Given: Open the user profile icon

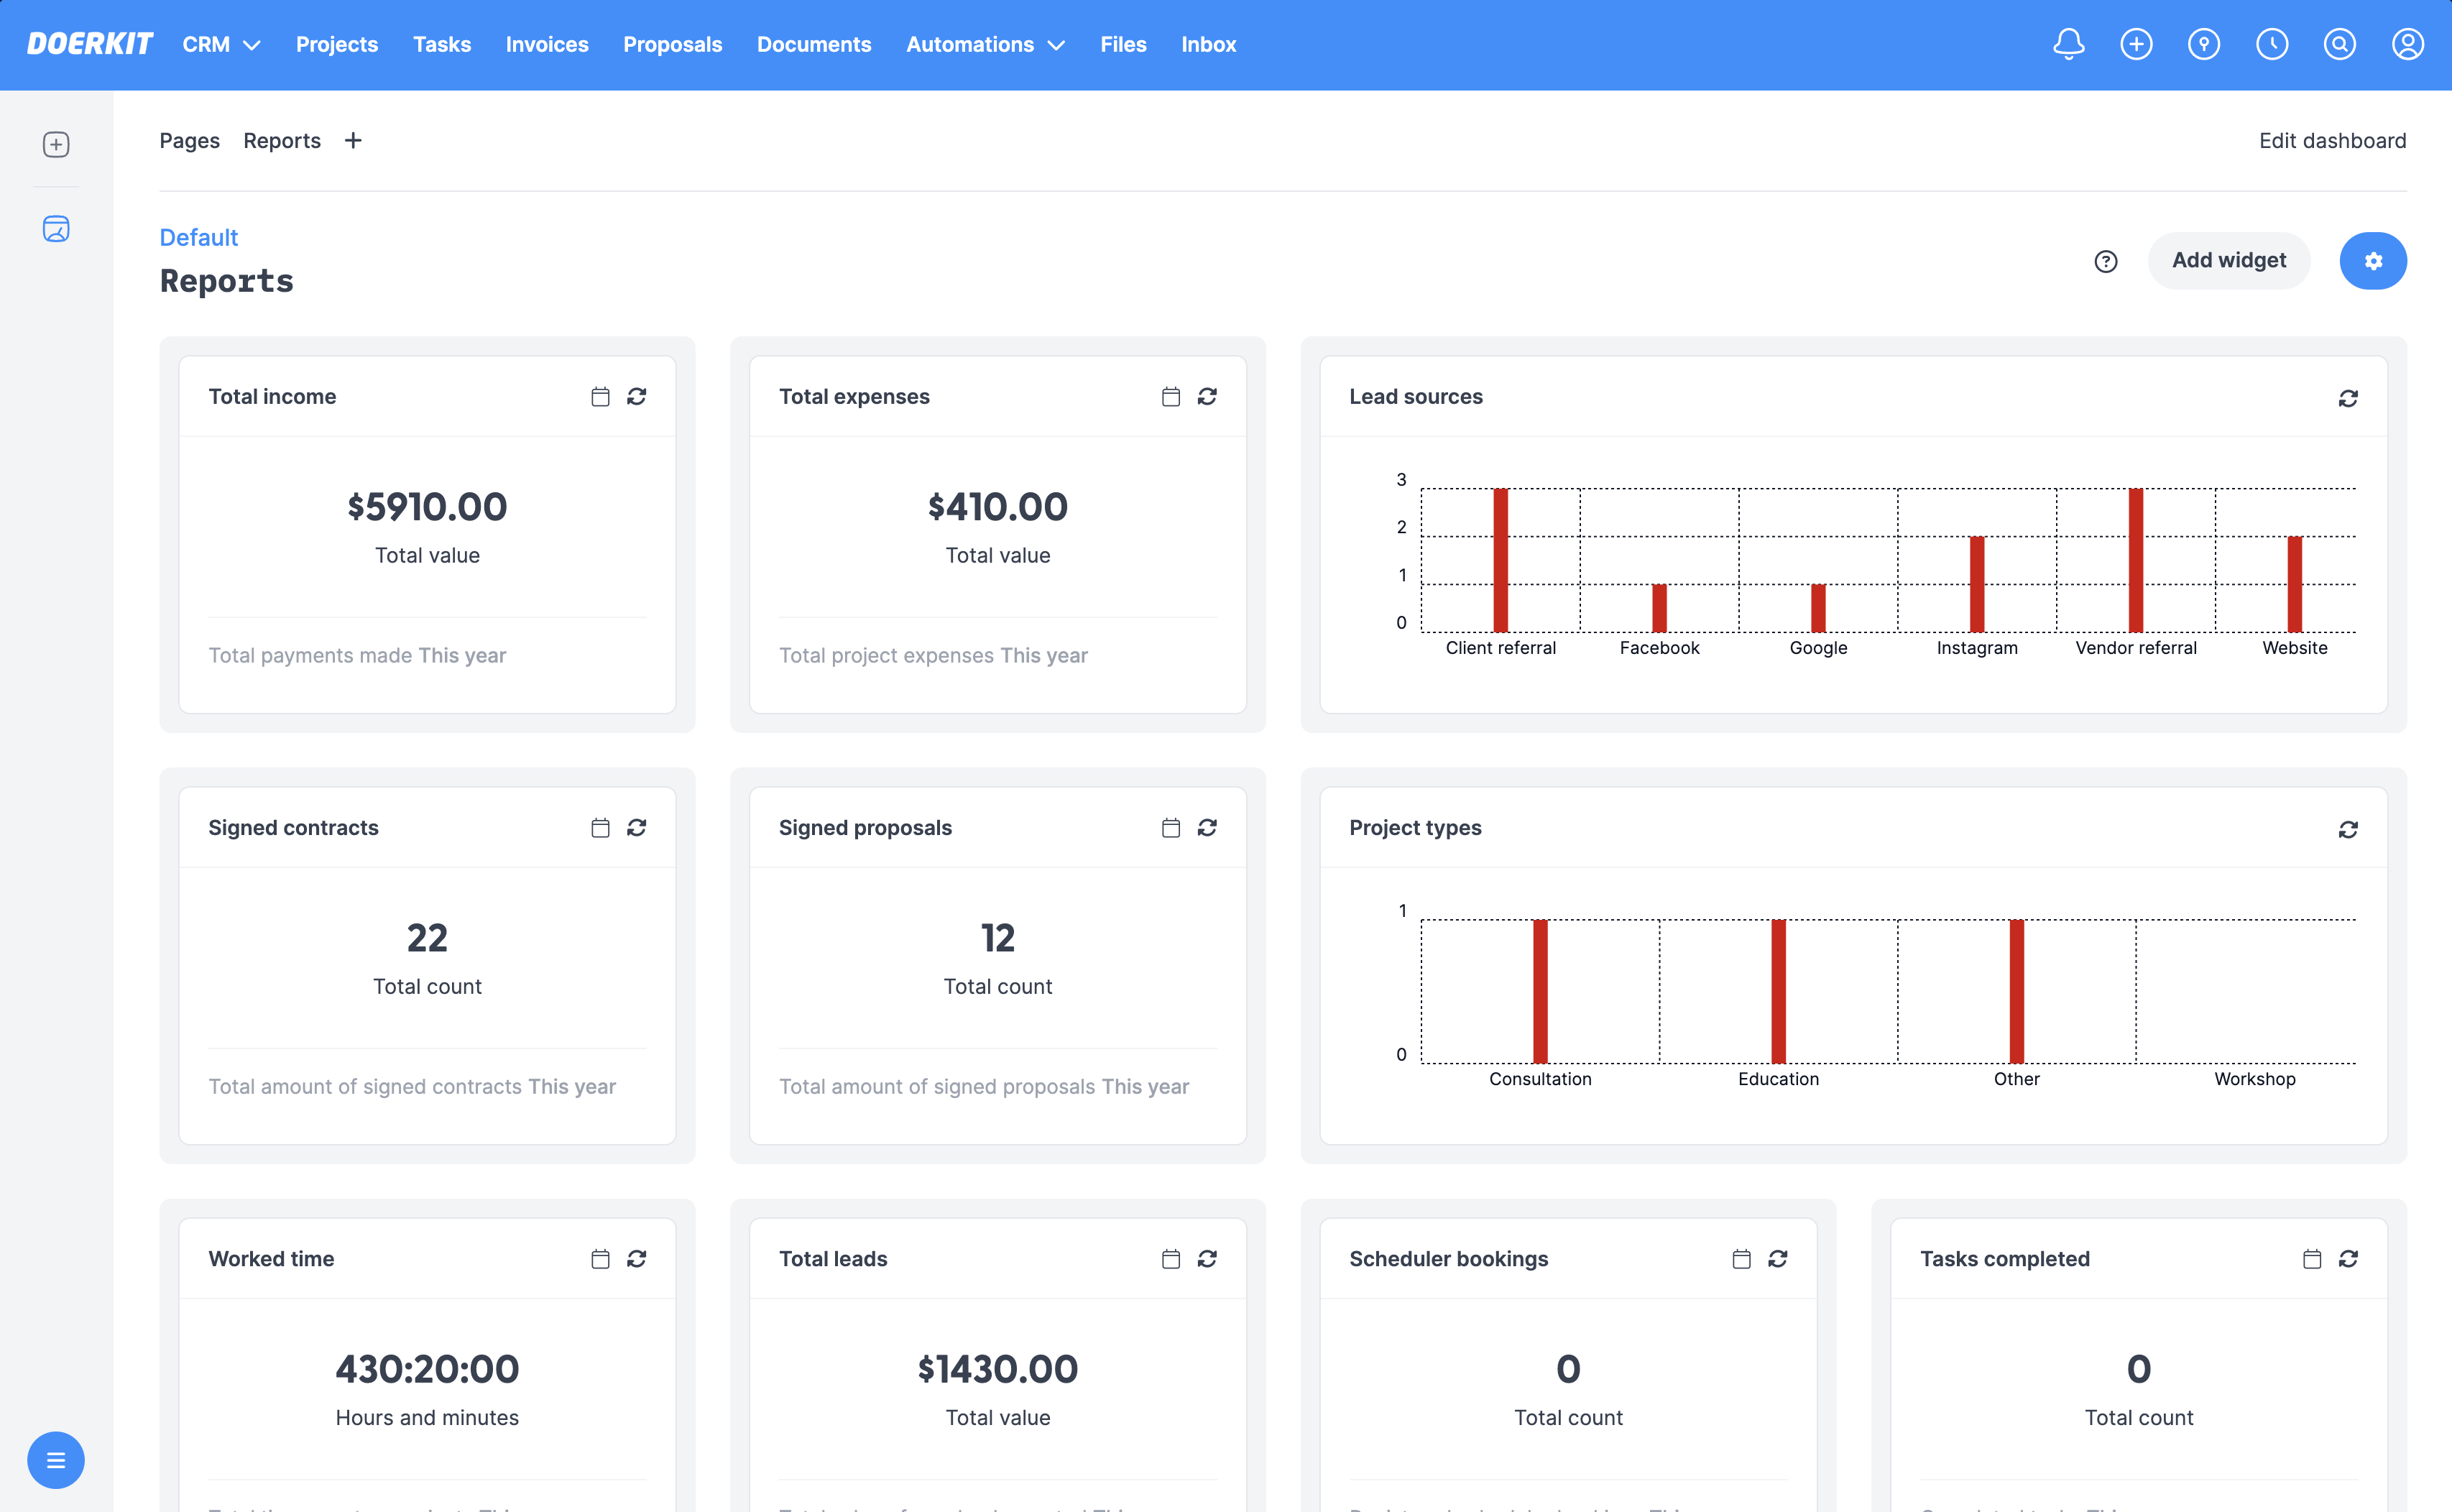Looking at the screenshot, I should click(x=2407, y=44).
